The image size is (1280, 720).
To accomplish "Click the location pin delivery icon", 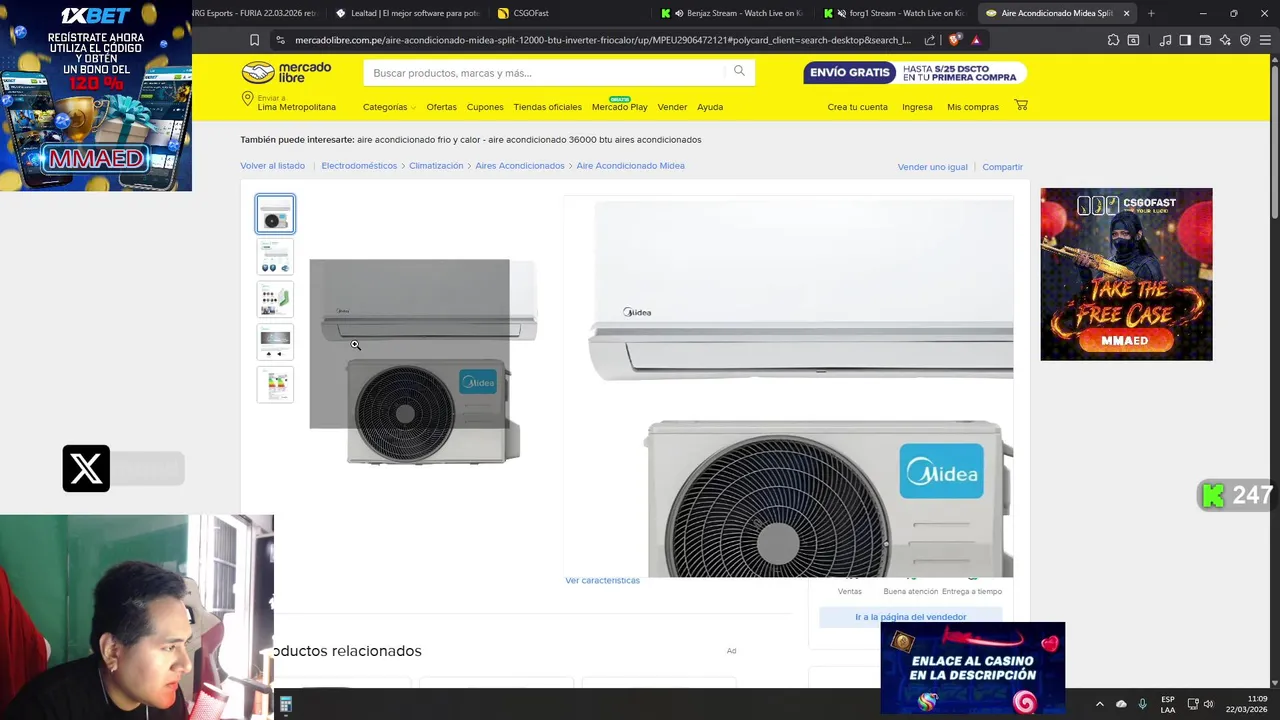I will coord(247,99).
